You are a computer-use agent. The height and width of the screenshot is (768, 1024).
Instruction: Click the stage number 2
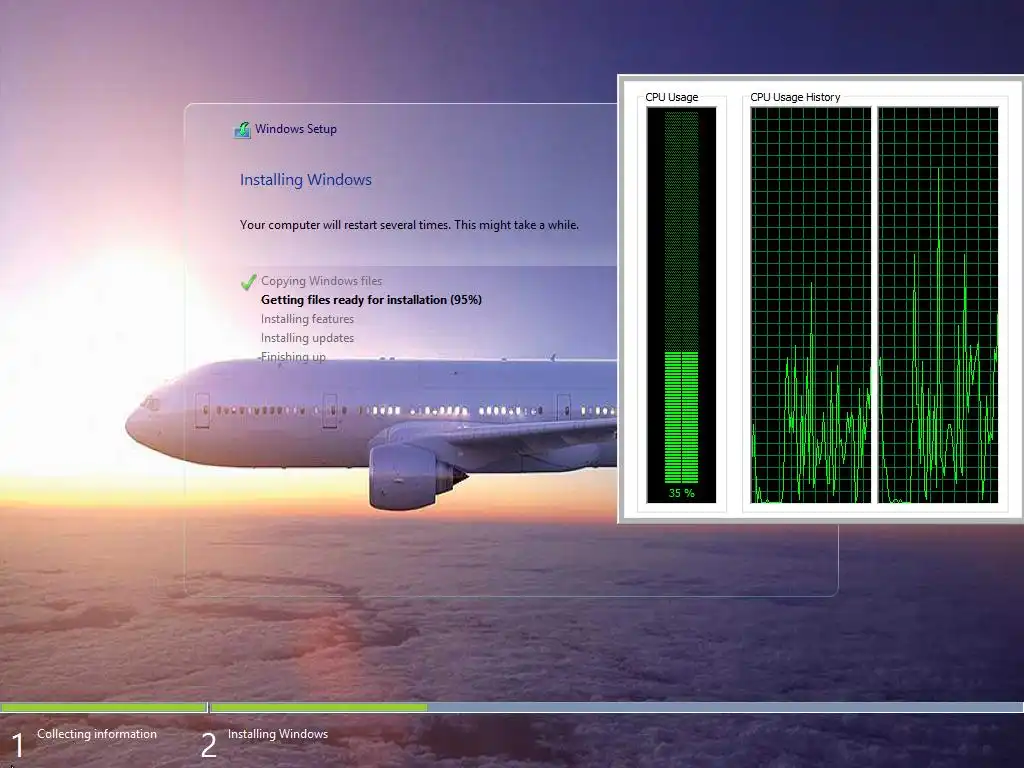(x=208, y=746)
